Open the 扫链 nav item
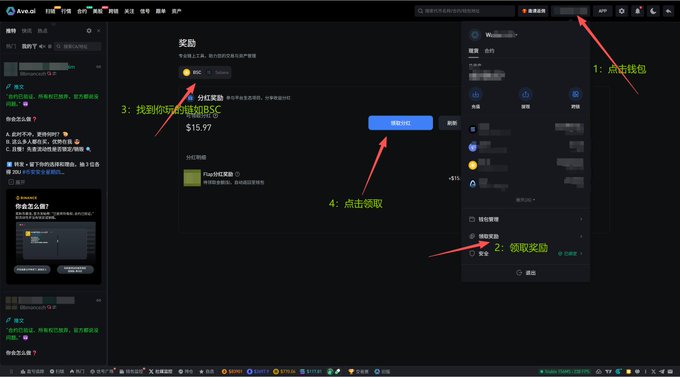Viewport: 680px width, 377px height. point(50,11)
